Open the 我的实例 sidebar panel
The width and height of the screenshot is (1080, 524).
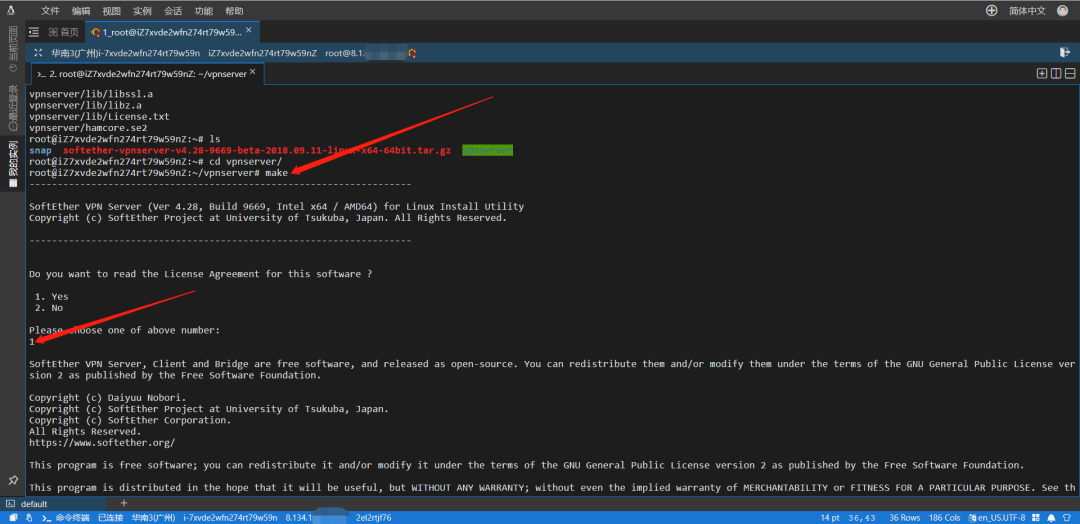point(12,165)
